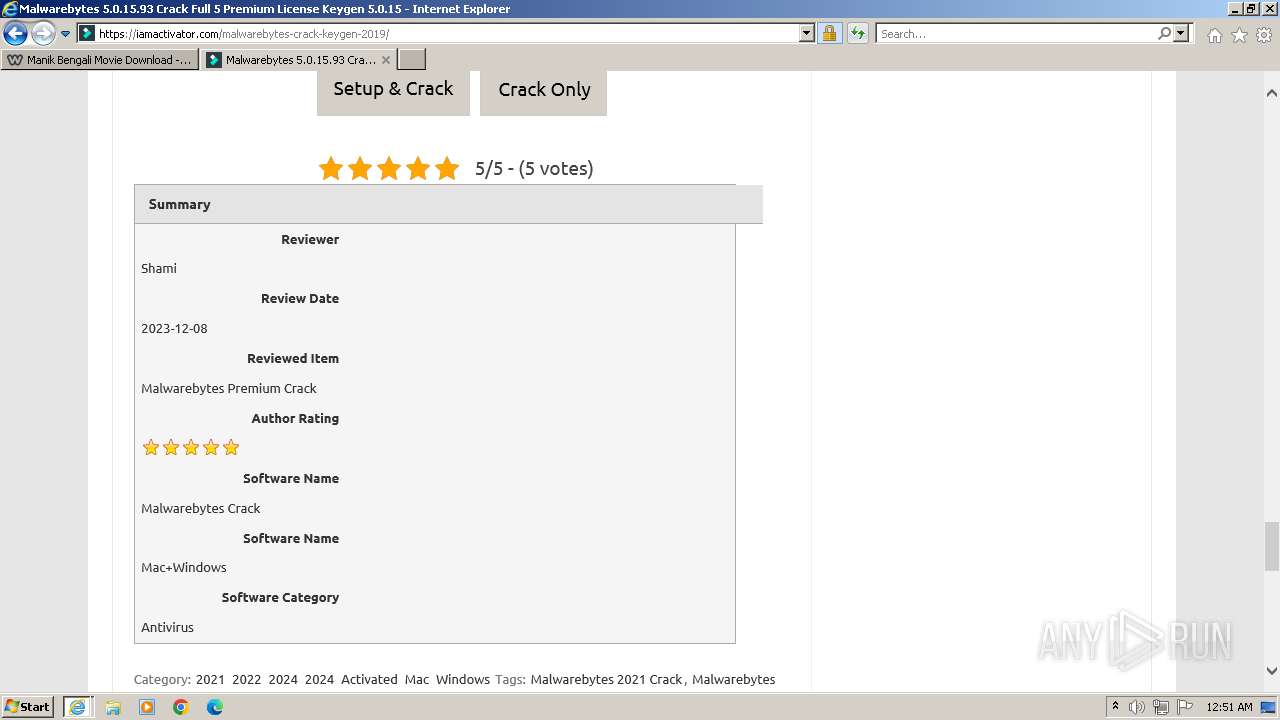
Task: Switch to Malwarebytes 5.0.15.93 Crack tab
Action: tap(300, 60)
